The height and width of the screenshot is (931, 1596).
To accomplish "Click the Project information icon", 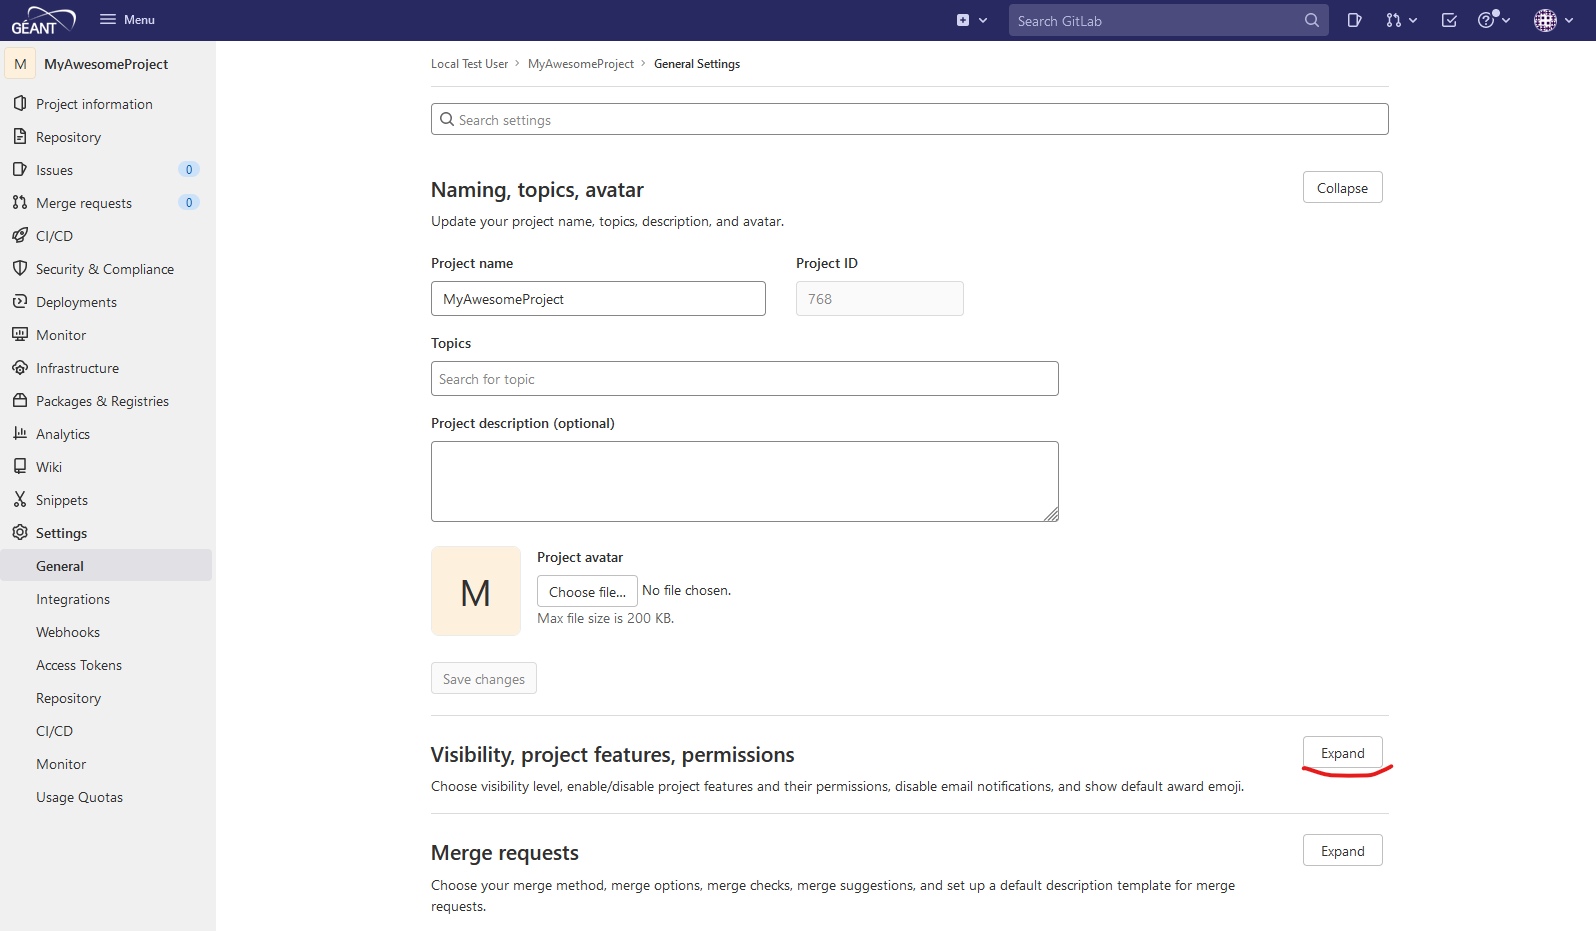I will (x=20, y=104).
